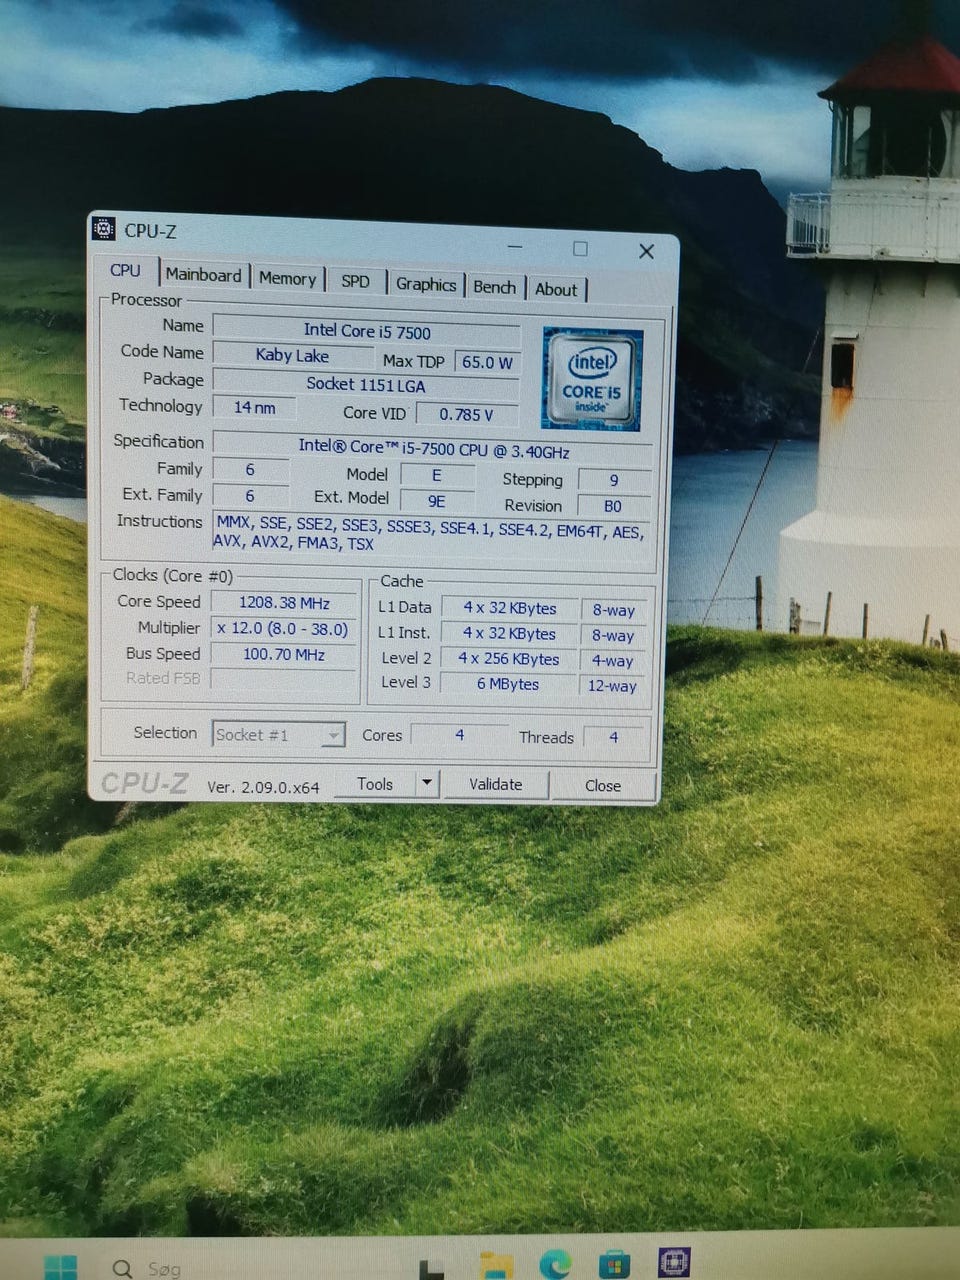Open the Windows Start menu
Screen dimensions: 960x1280
[60, 1267]
